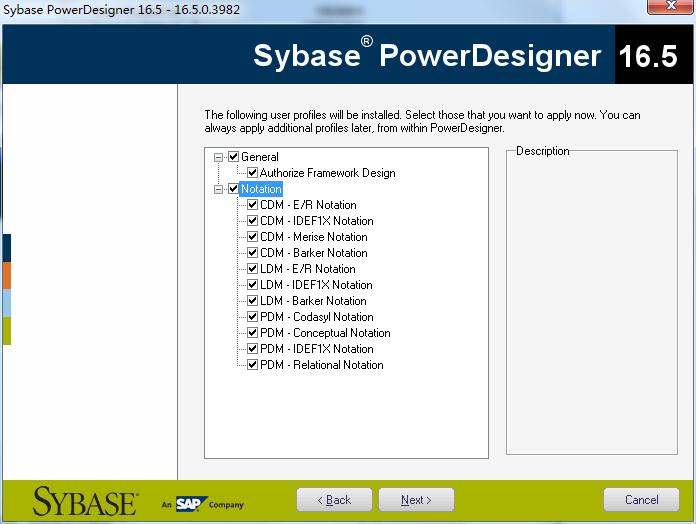Select LDM - E/R Notation text

point(308,268)
